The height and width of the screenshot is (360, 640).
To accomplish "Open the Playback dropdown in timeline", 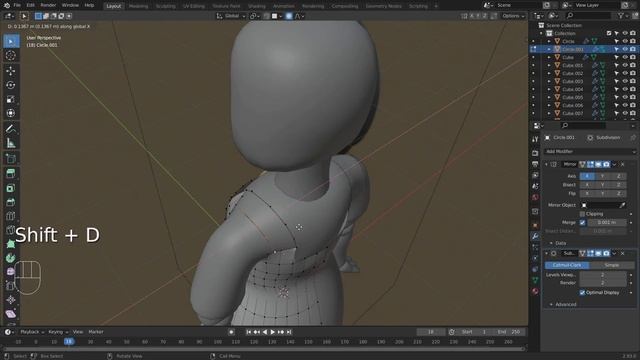I will [32, 332].
